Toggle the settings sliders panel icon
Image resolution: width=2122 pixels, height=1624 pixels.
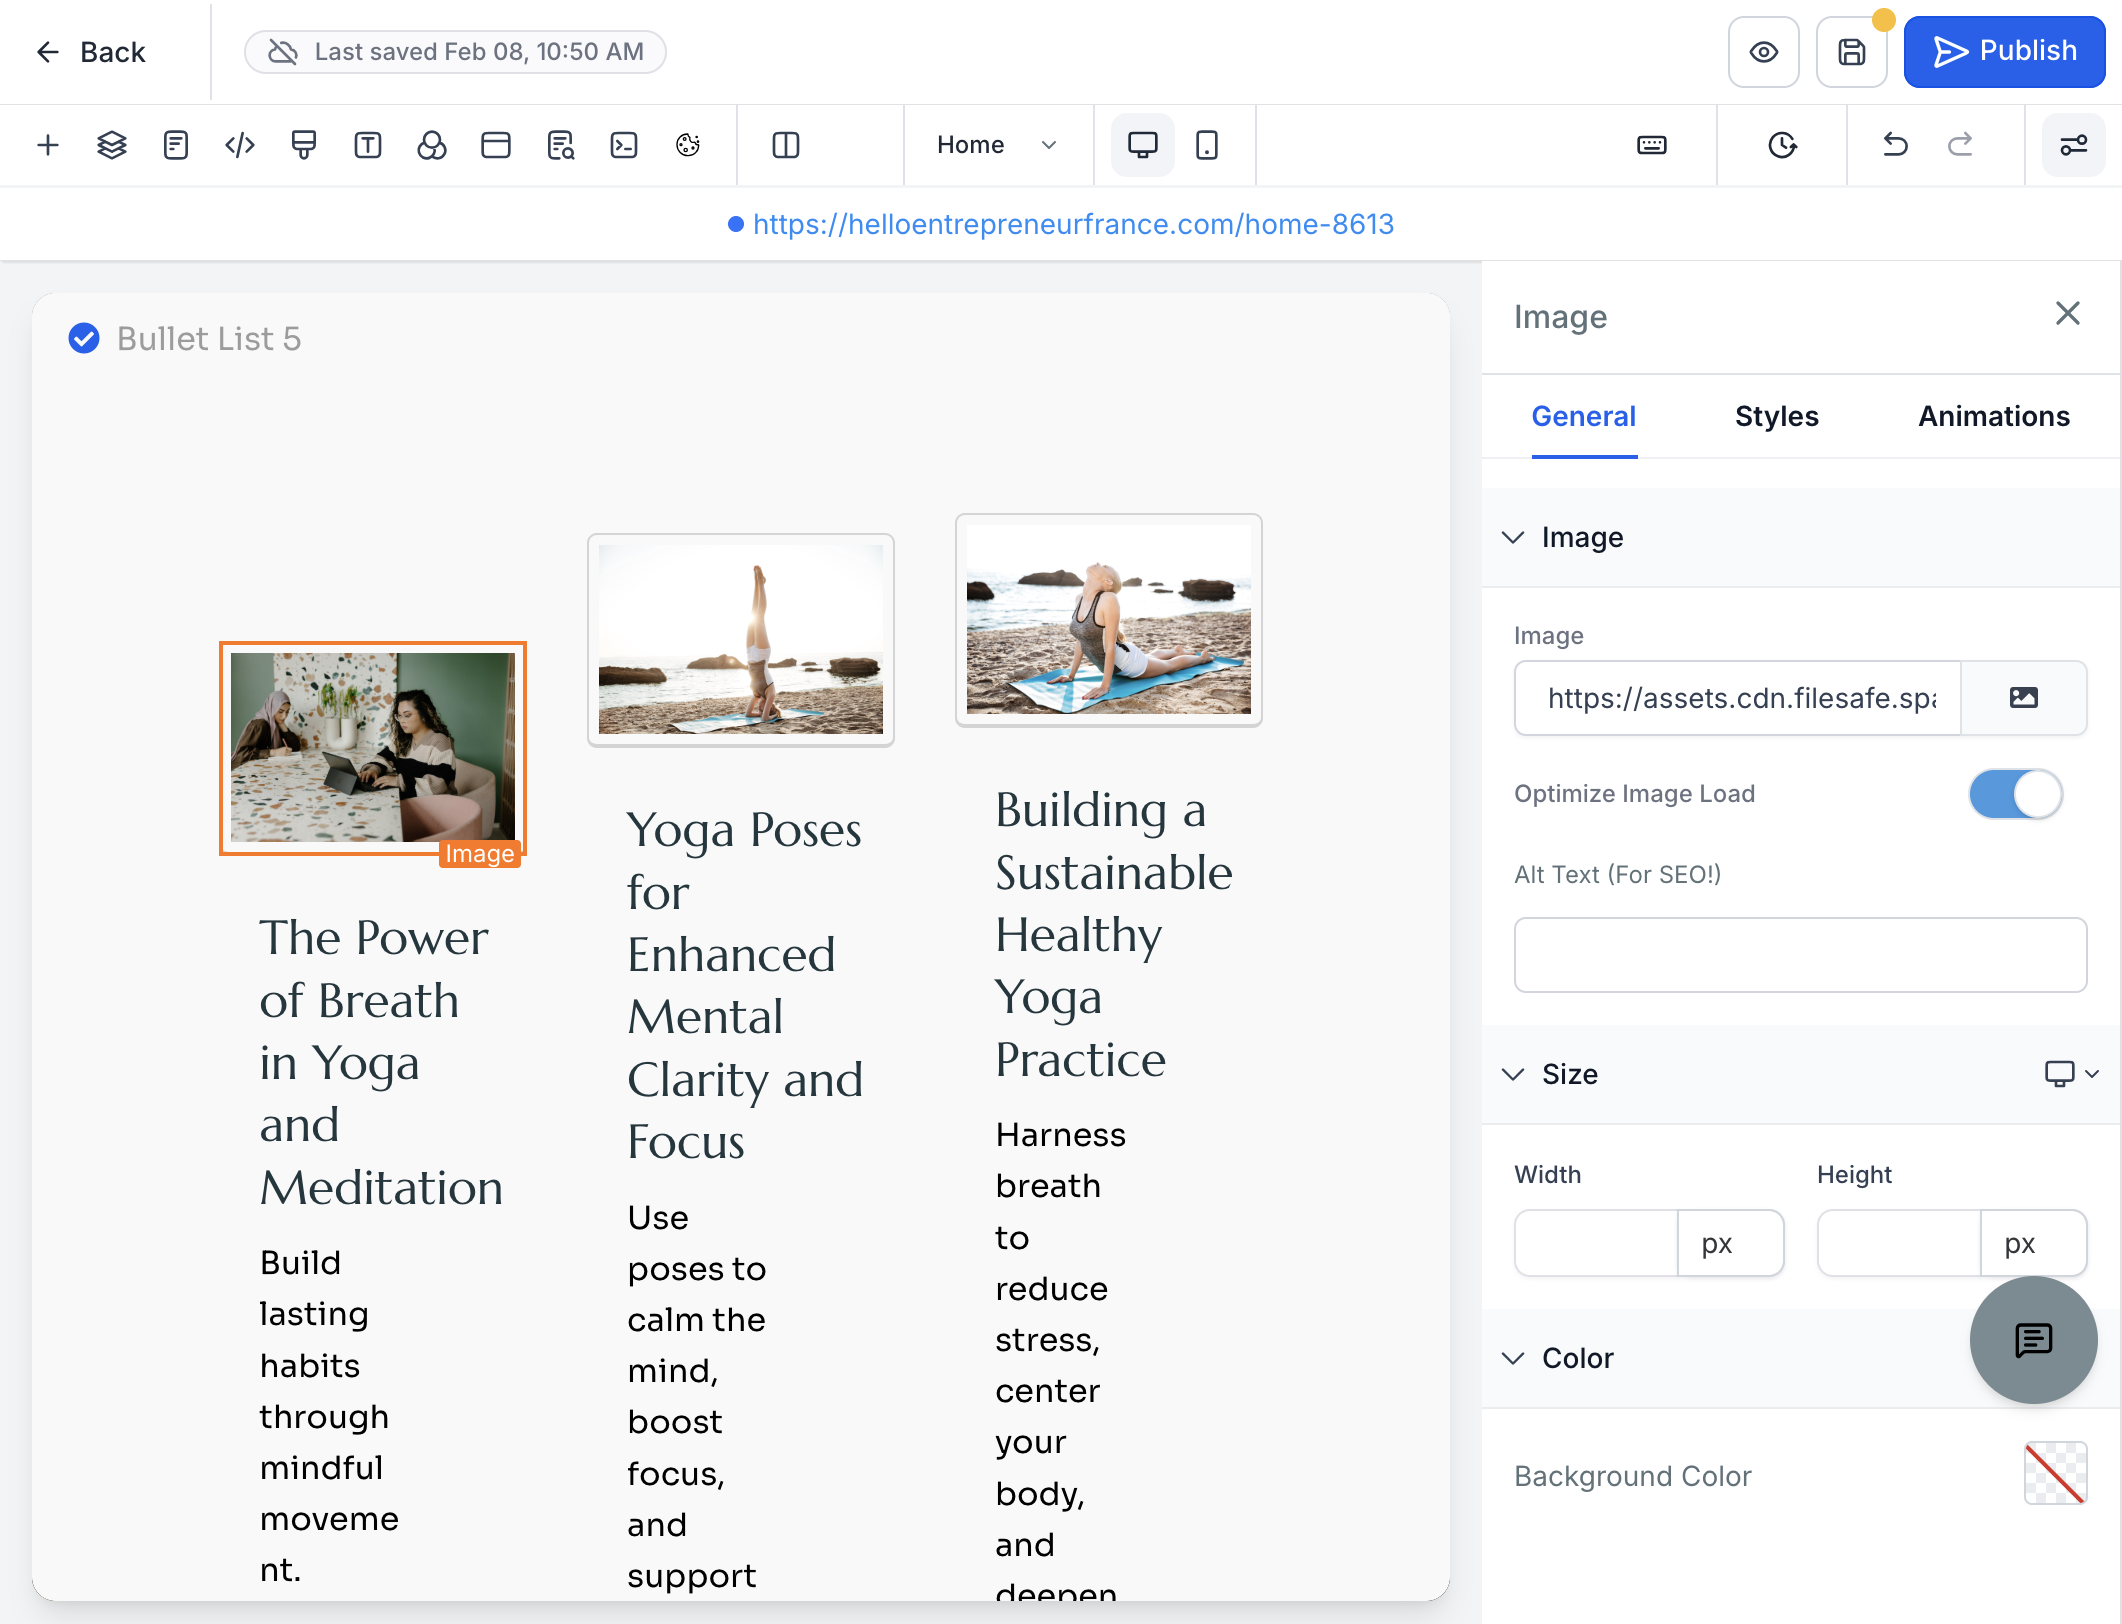click(2074, 145)
